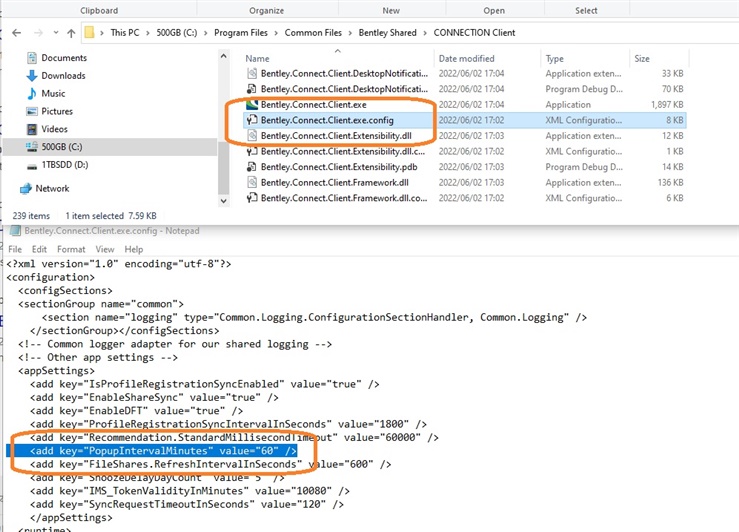This screenshot has width=739, height=532.
Task: Sort files by Name column header
Action: [x=257, y=58]
